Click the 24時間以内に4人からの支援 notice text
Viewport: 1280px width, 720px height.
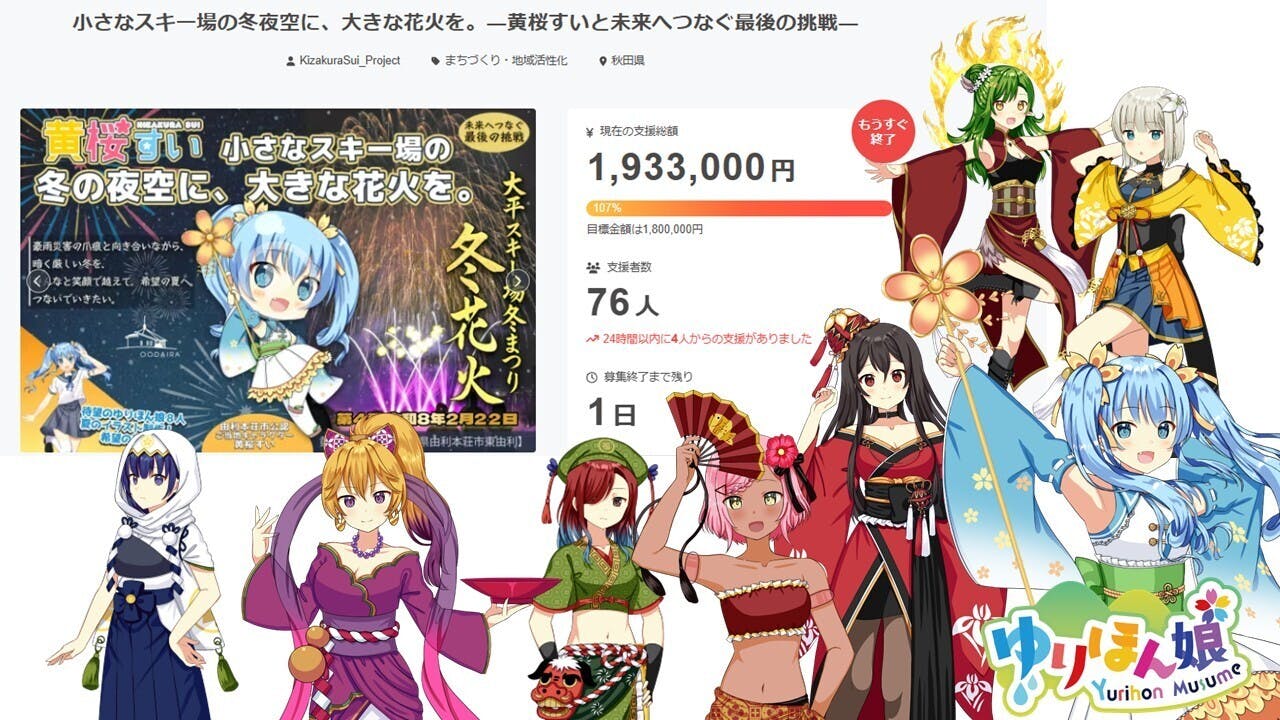point(707,339)
